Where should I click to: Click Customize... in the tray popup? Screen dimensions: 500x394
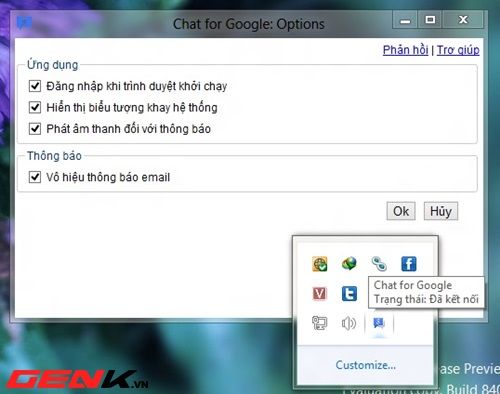(366, 365)
